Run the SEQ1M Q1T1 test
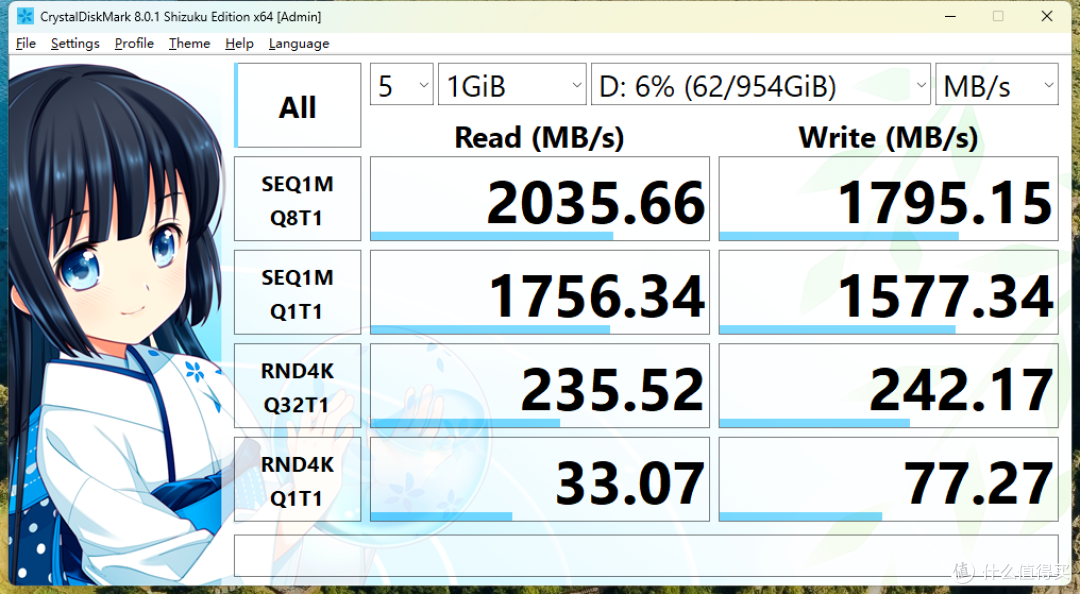The image size is (1080, 594). click(x=298, y=292)
